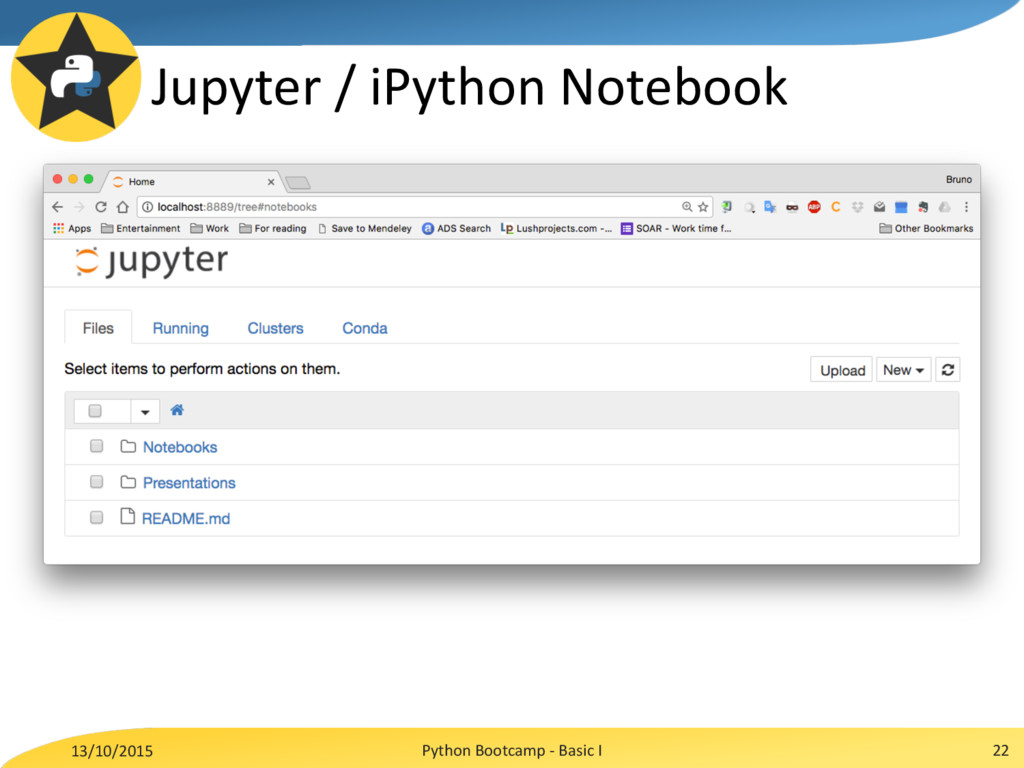This screenshot has height=768, width=1024.
Task: Click the green monitor extension icon
Action: click(x=727, y=207)
